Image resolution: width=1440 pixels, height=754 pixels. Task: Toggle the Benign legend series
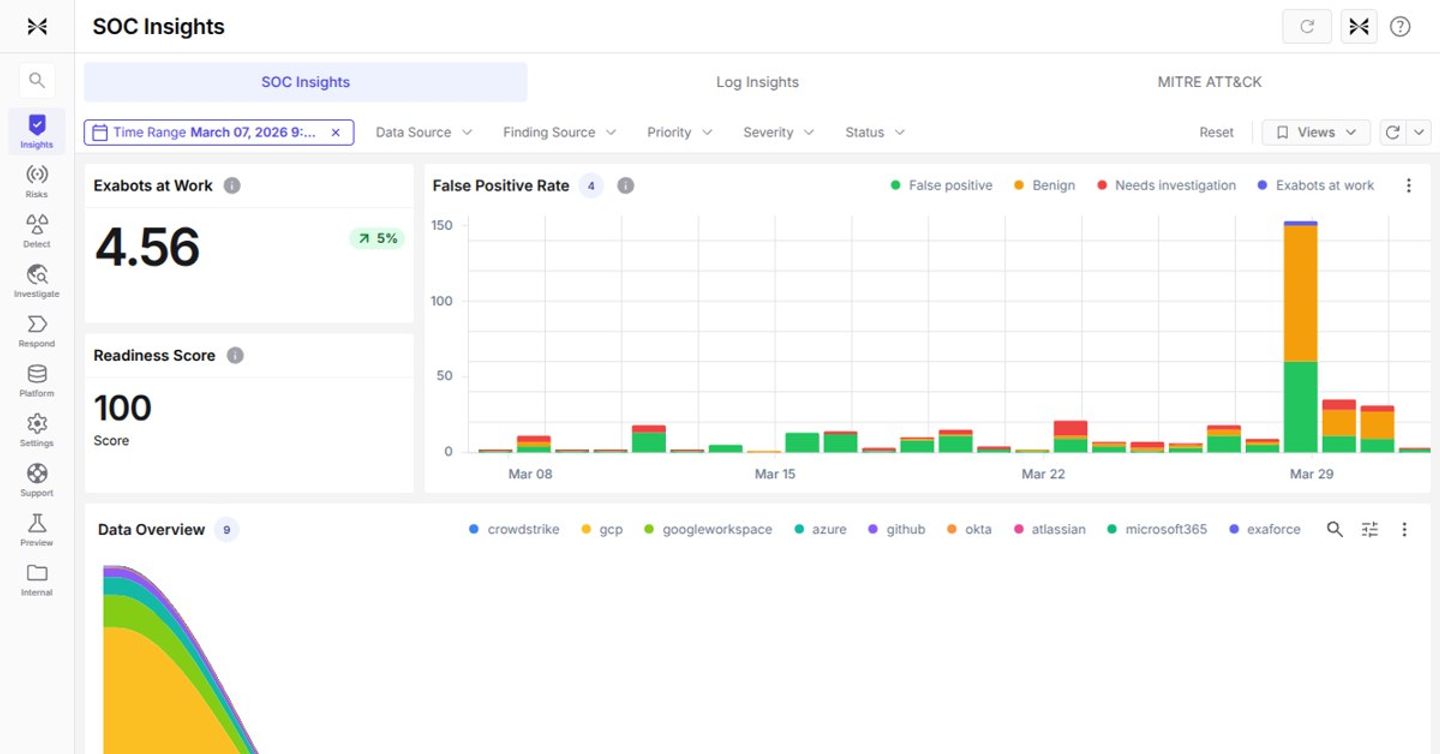(x=1045, y=186)
